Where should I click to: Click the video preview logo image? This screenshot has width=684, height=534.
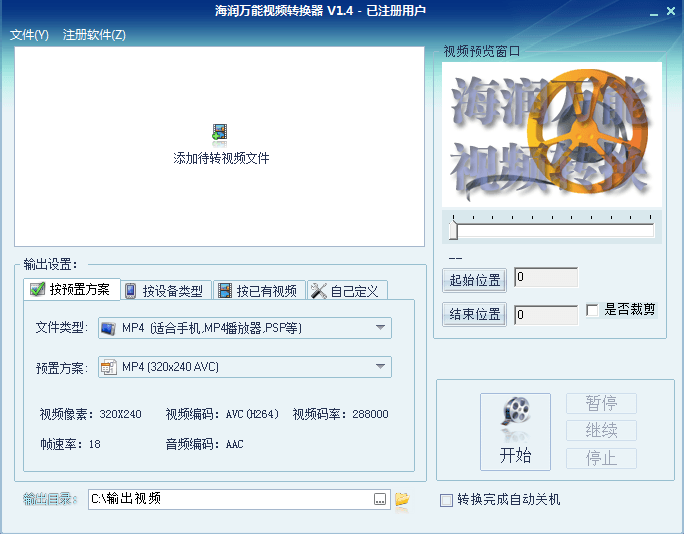[552, 134]
